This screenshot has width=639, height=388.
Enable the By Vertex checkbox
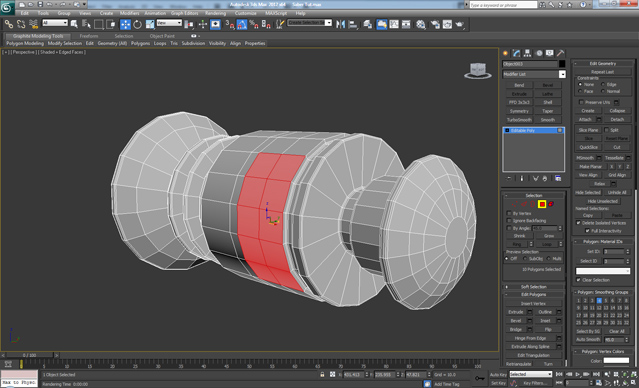pos(509,213)
